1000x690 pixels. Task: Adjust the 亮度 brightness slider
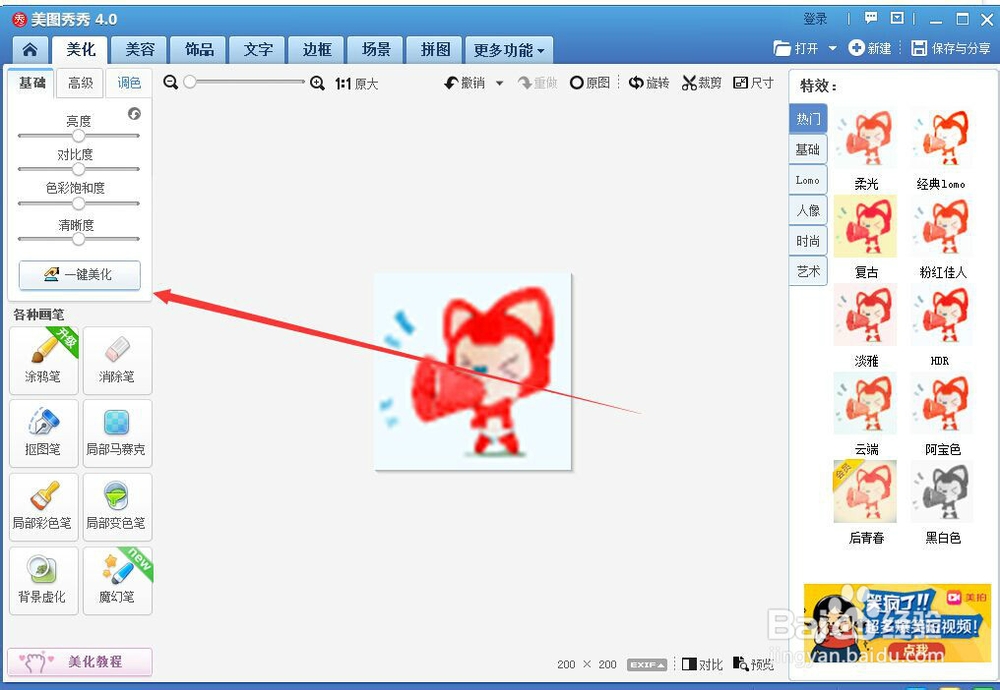[78, 136]
